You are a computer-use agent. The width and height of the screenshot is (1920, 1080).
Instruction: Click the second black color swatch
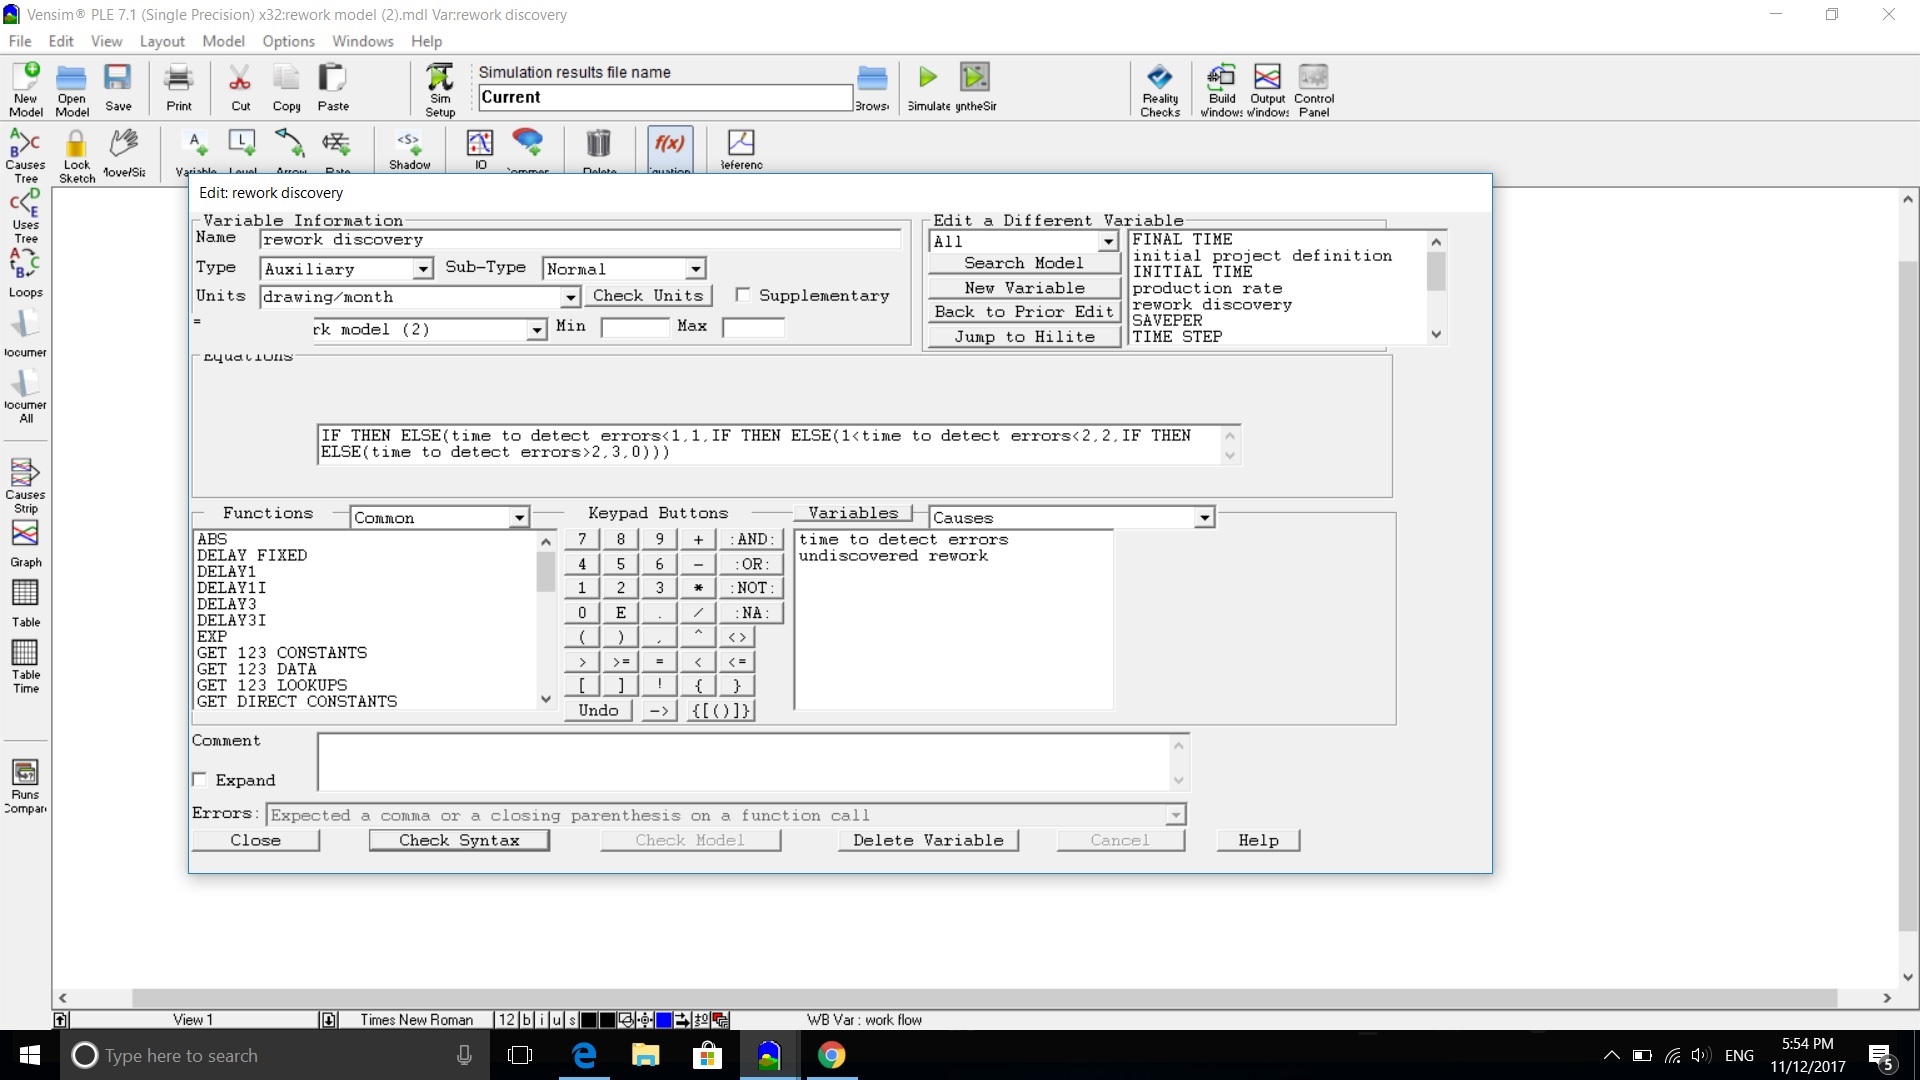pyautogui.click(x=607, y=1020)
